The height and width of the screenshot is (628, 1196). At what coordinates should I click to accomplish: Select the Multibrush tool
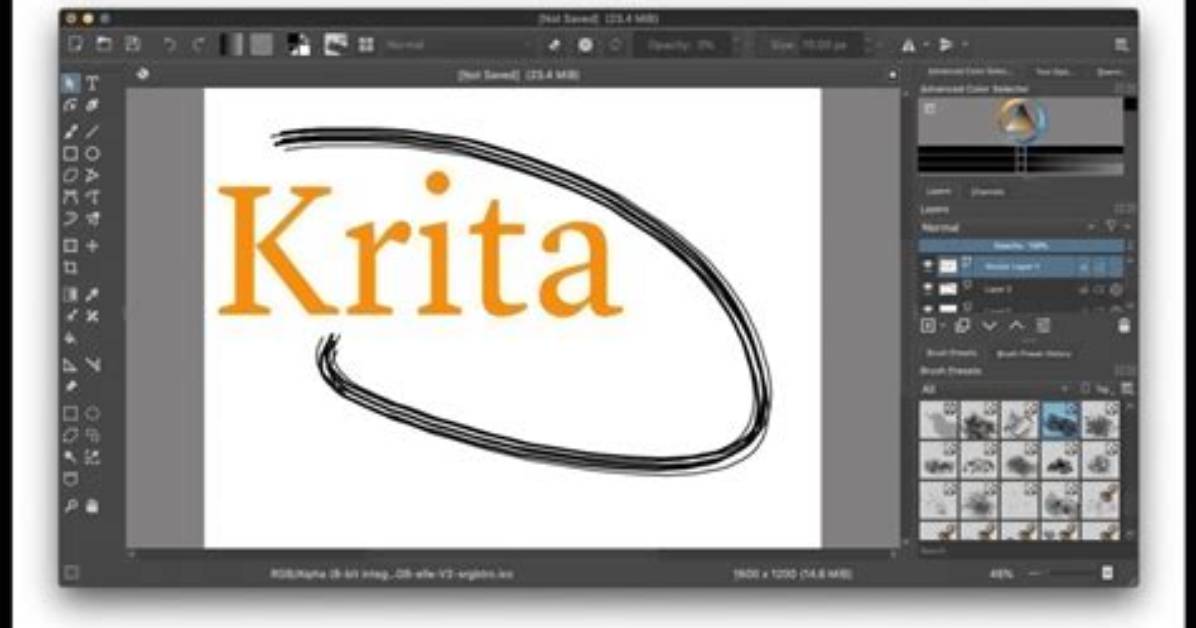click(92, 220)
